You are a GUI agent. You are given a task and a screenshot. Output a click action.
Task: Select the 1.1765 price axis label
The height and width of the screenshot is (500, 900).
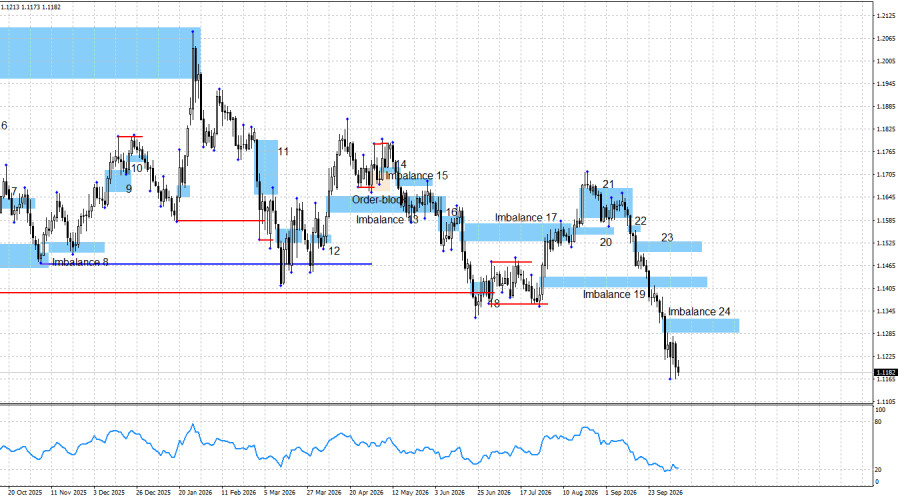click(x=886, y=152)
